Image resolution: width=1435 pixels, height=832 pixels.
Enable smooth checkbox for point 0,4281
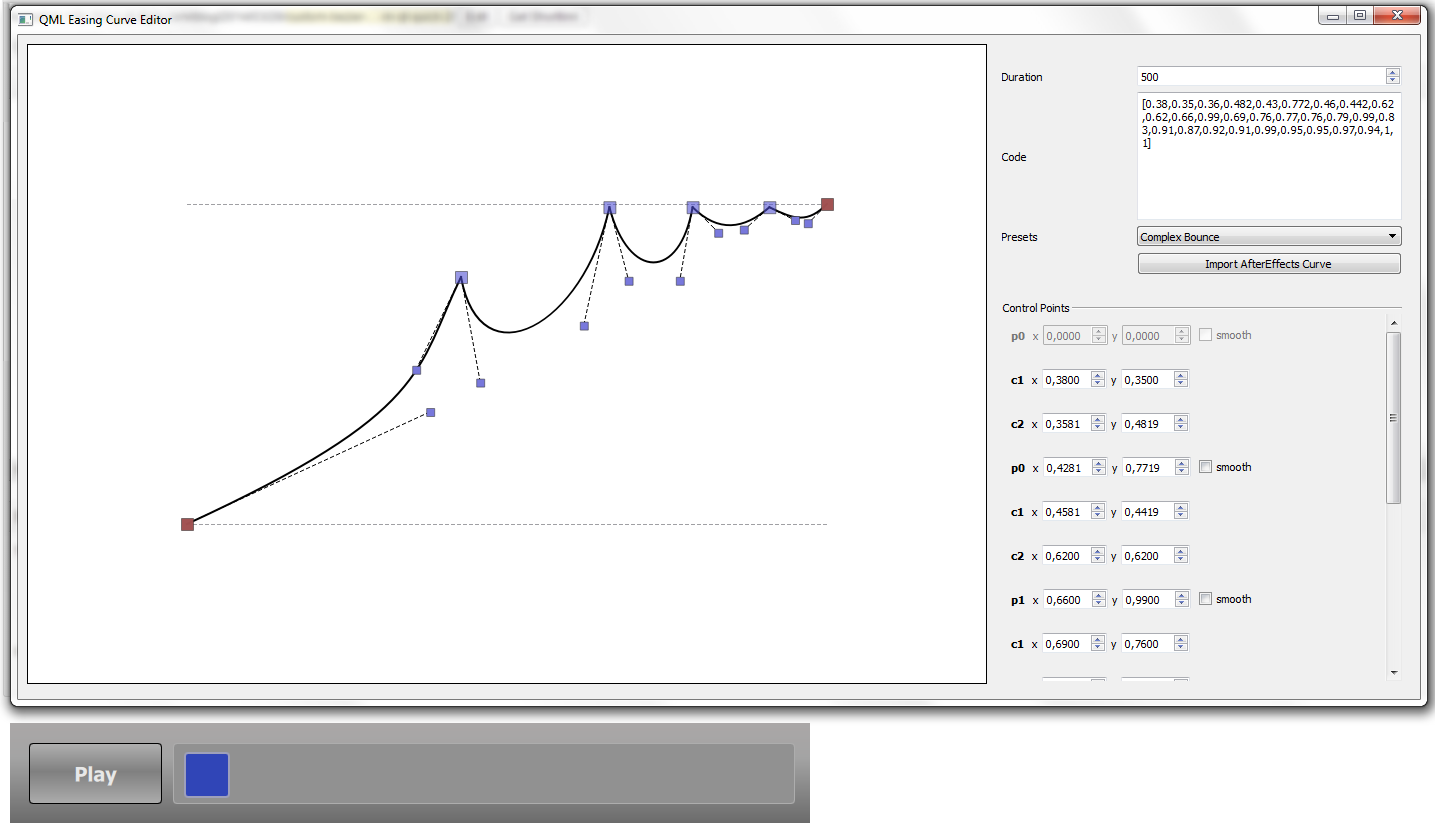coord(1206,467)
